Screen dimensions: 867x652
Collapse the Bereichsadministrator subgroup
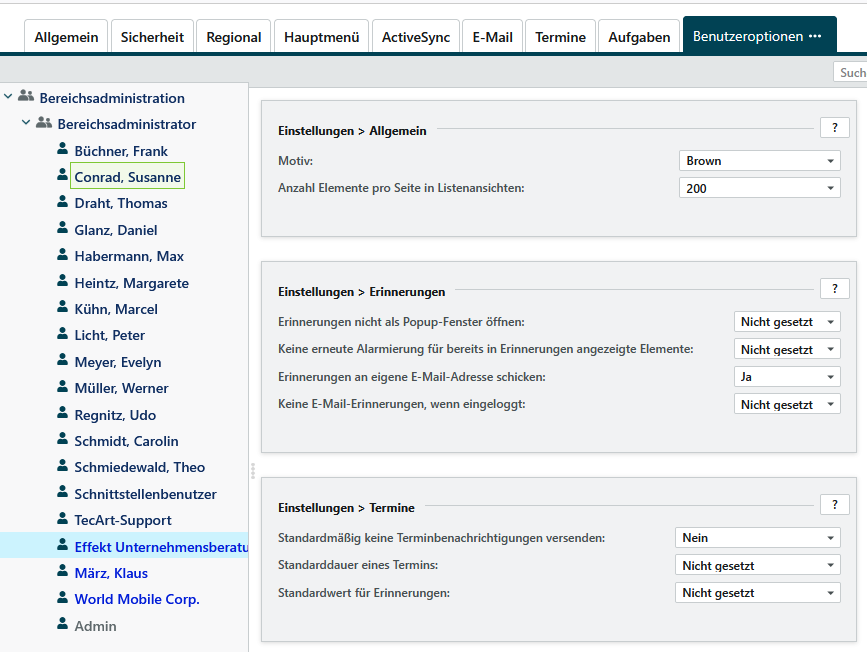(x=27, y=124)
